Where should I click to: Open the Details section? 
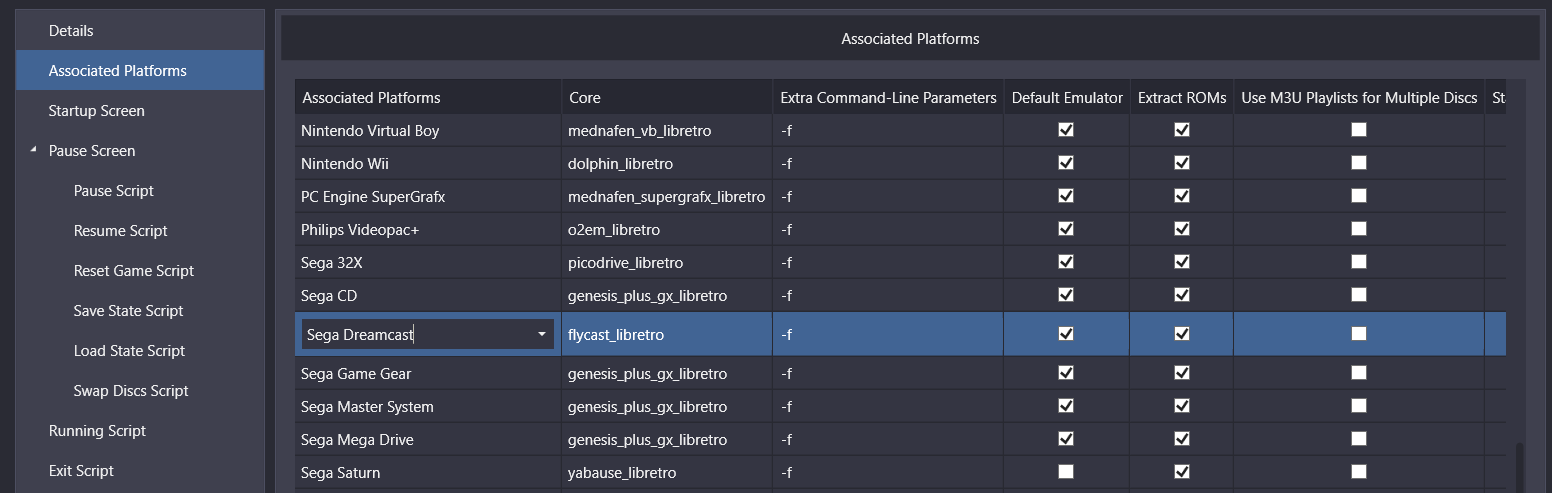pyautogui.click(x=140, y=31)
